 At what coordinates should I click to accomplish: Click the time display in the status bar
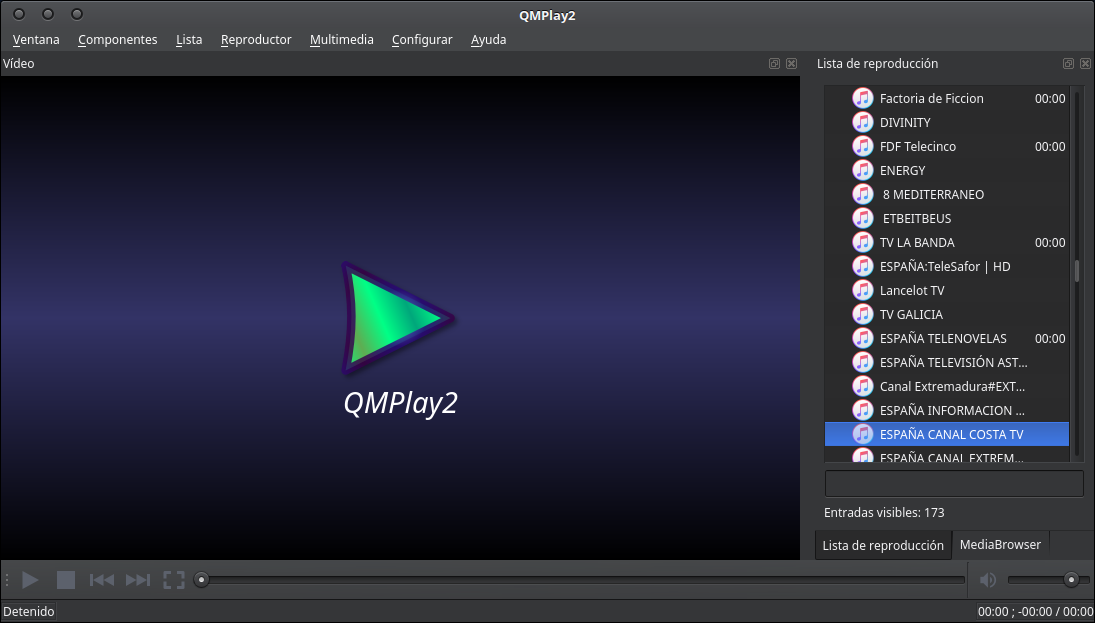tap(1034, 612)
